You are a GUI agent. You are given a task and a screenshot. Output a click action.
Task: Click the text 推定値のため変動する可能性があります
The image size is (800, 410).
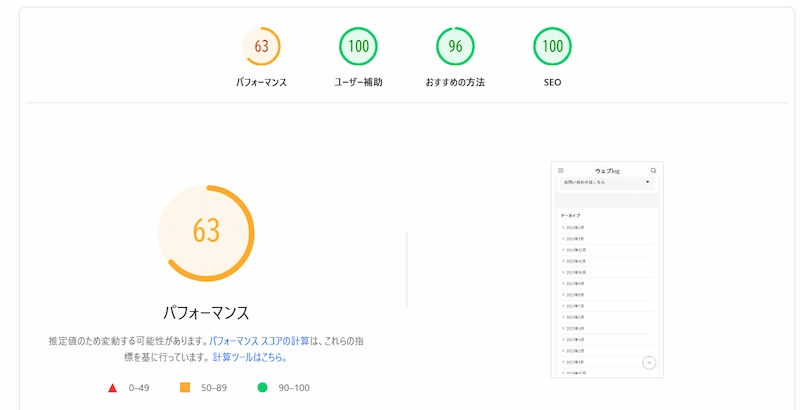128,341
